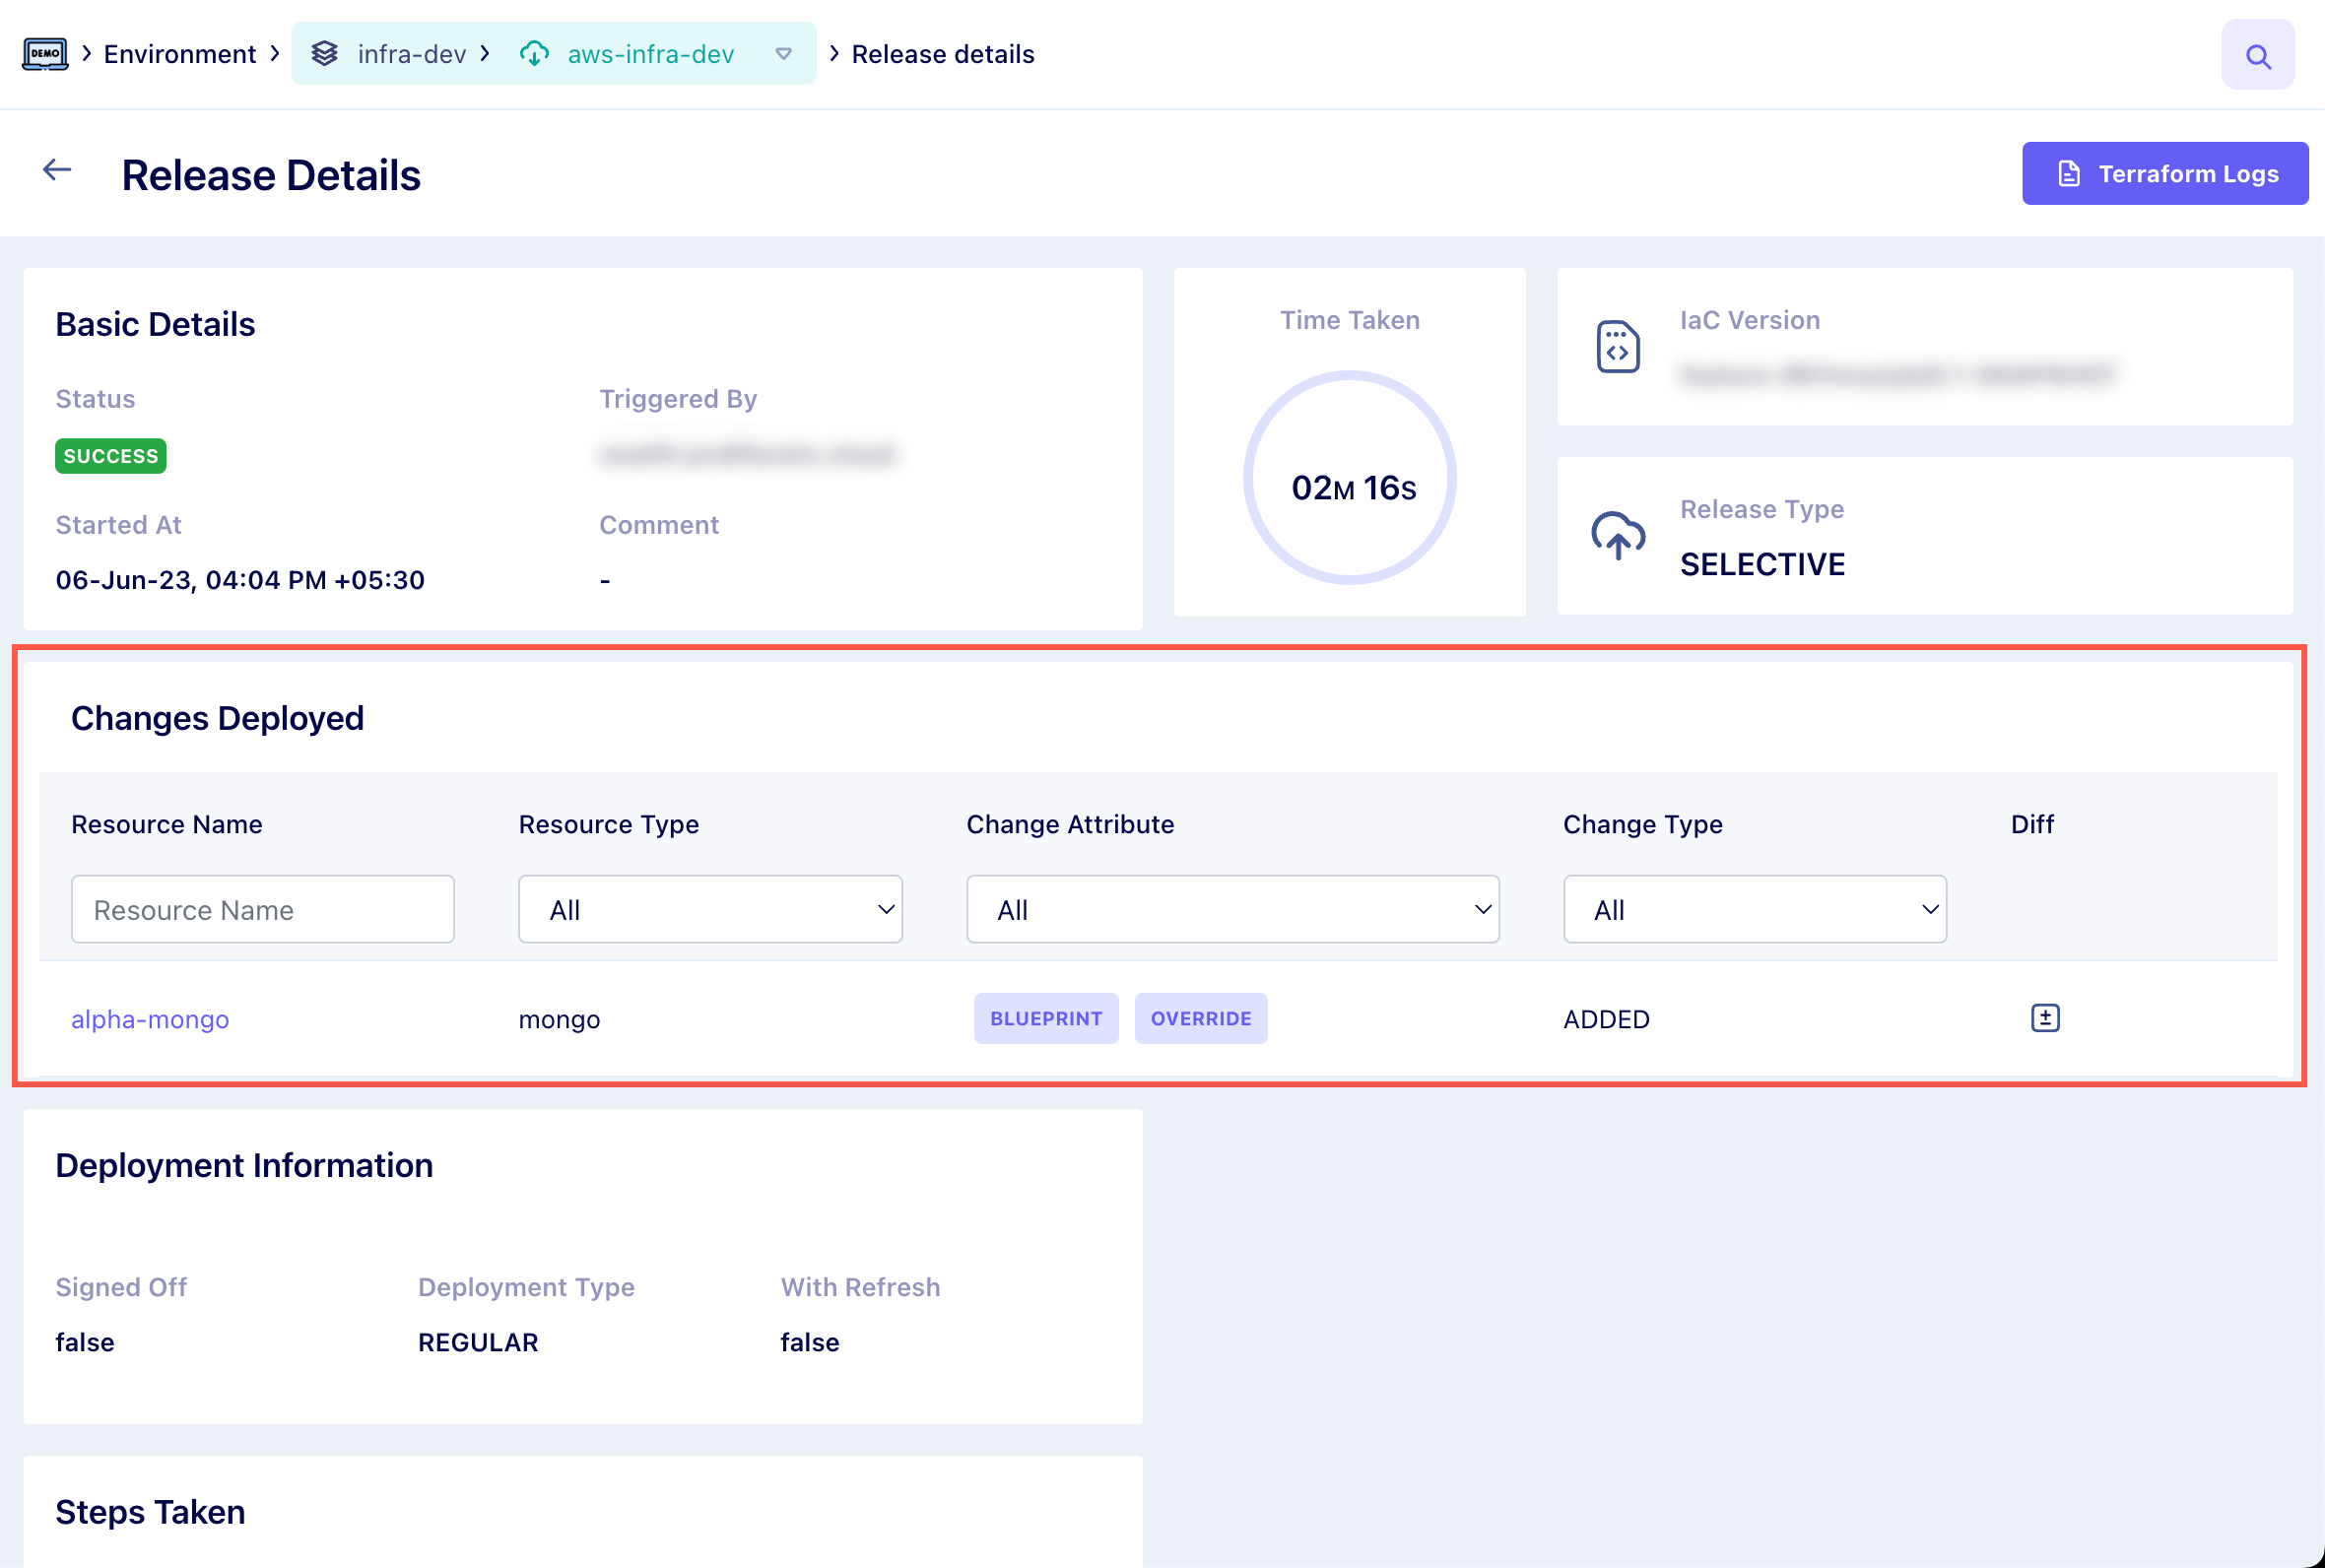This screenshot has width=2325, height=1568.
Task: Click the infra-dev stack layers icon
Action: pos(325,54)
